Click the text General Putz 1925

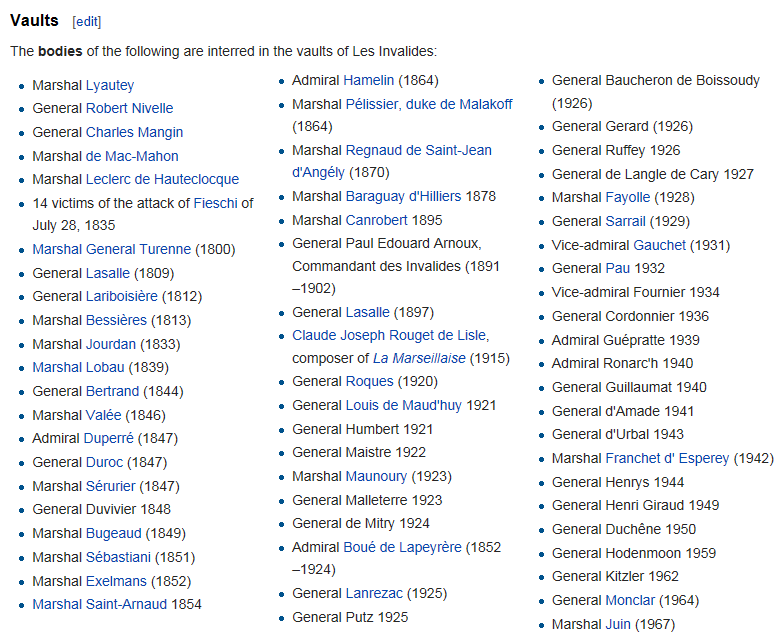point(350,617)
